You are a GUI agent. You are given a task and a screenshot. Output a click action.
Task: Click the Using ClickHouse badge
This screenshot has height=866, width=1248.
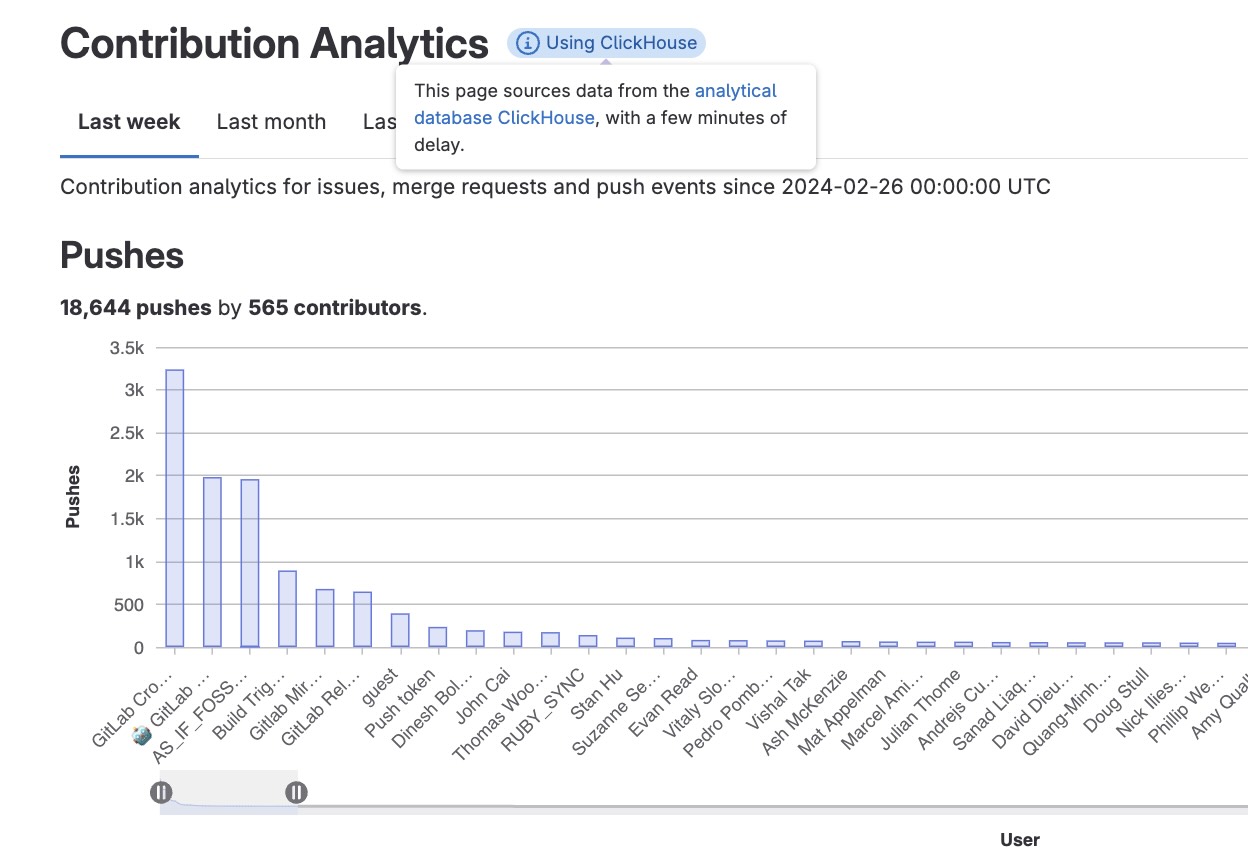point(605,43)
